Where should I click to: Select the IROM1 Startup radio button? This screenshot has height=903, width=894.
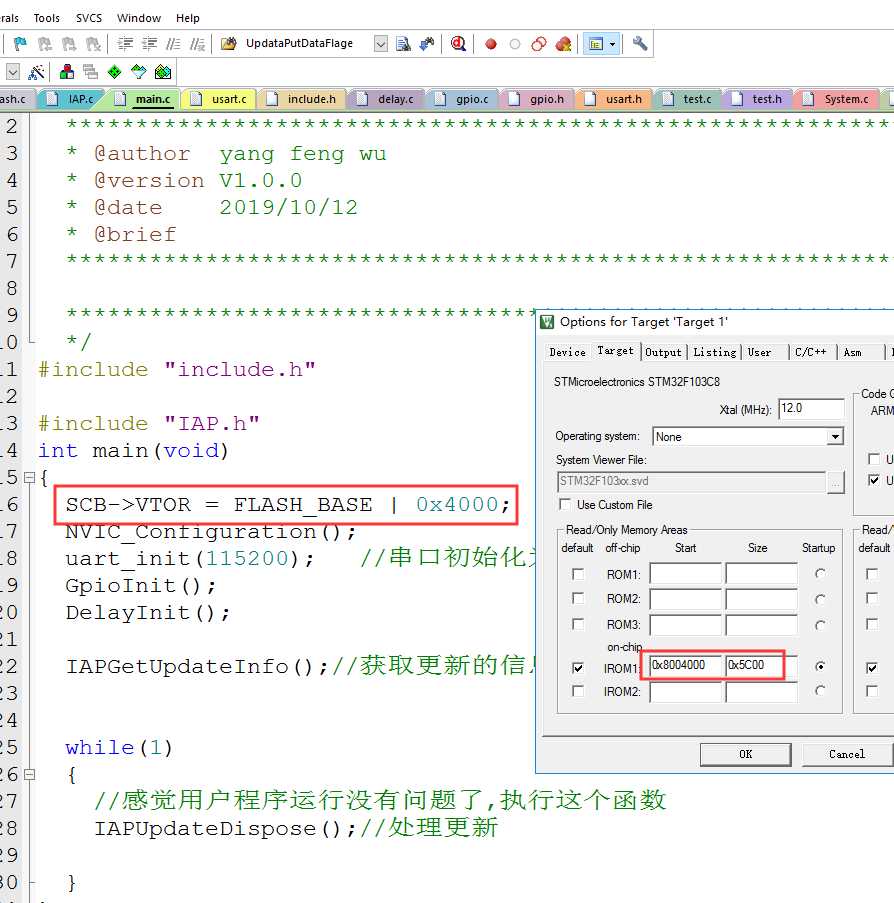pos(820,666)
